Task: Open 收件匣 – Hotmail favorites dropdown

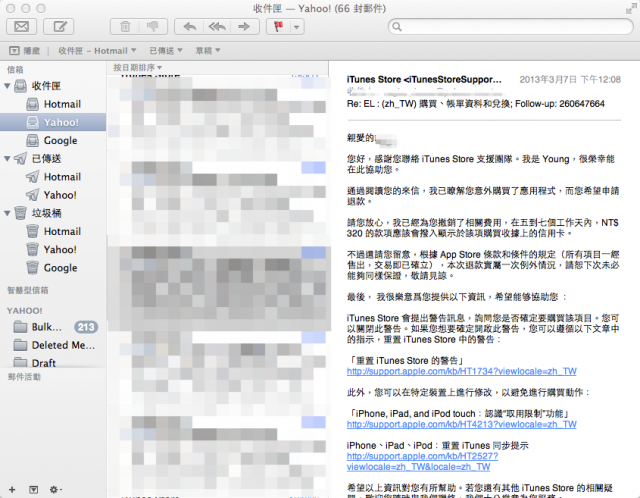Action: point(97,51)
